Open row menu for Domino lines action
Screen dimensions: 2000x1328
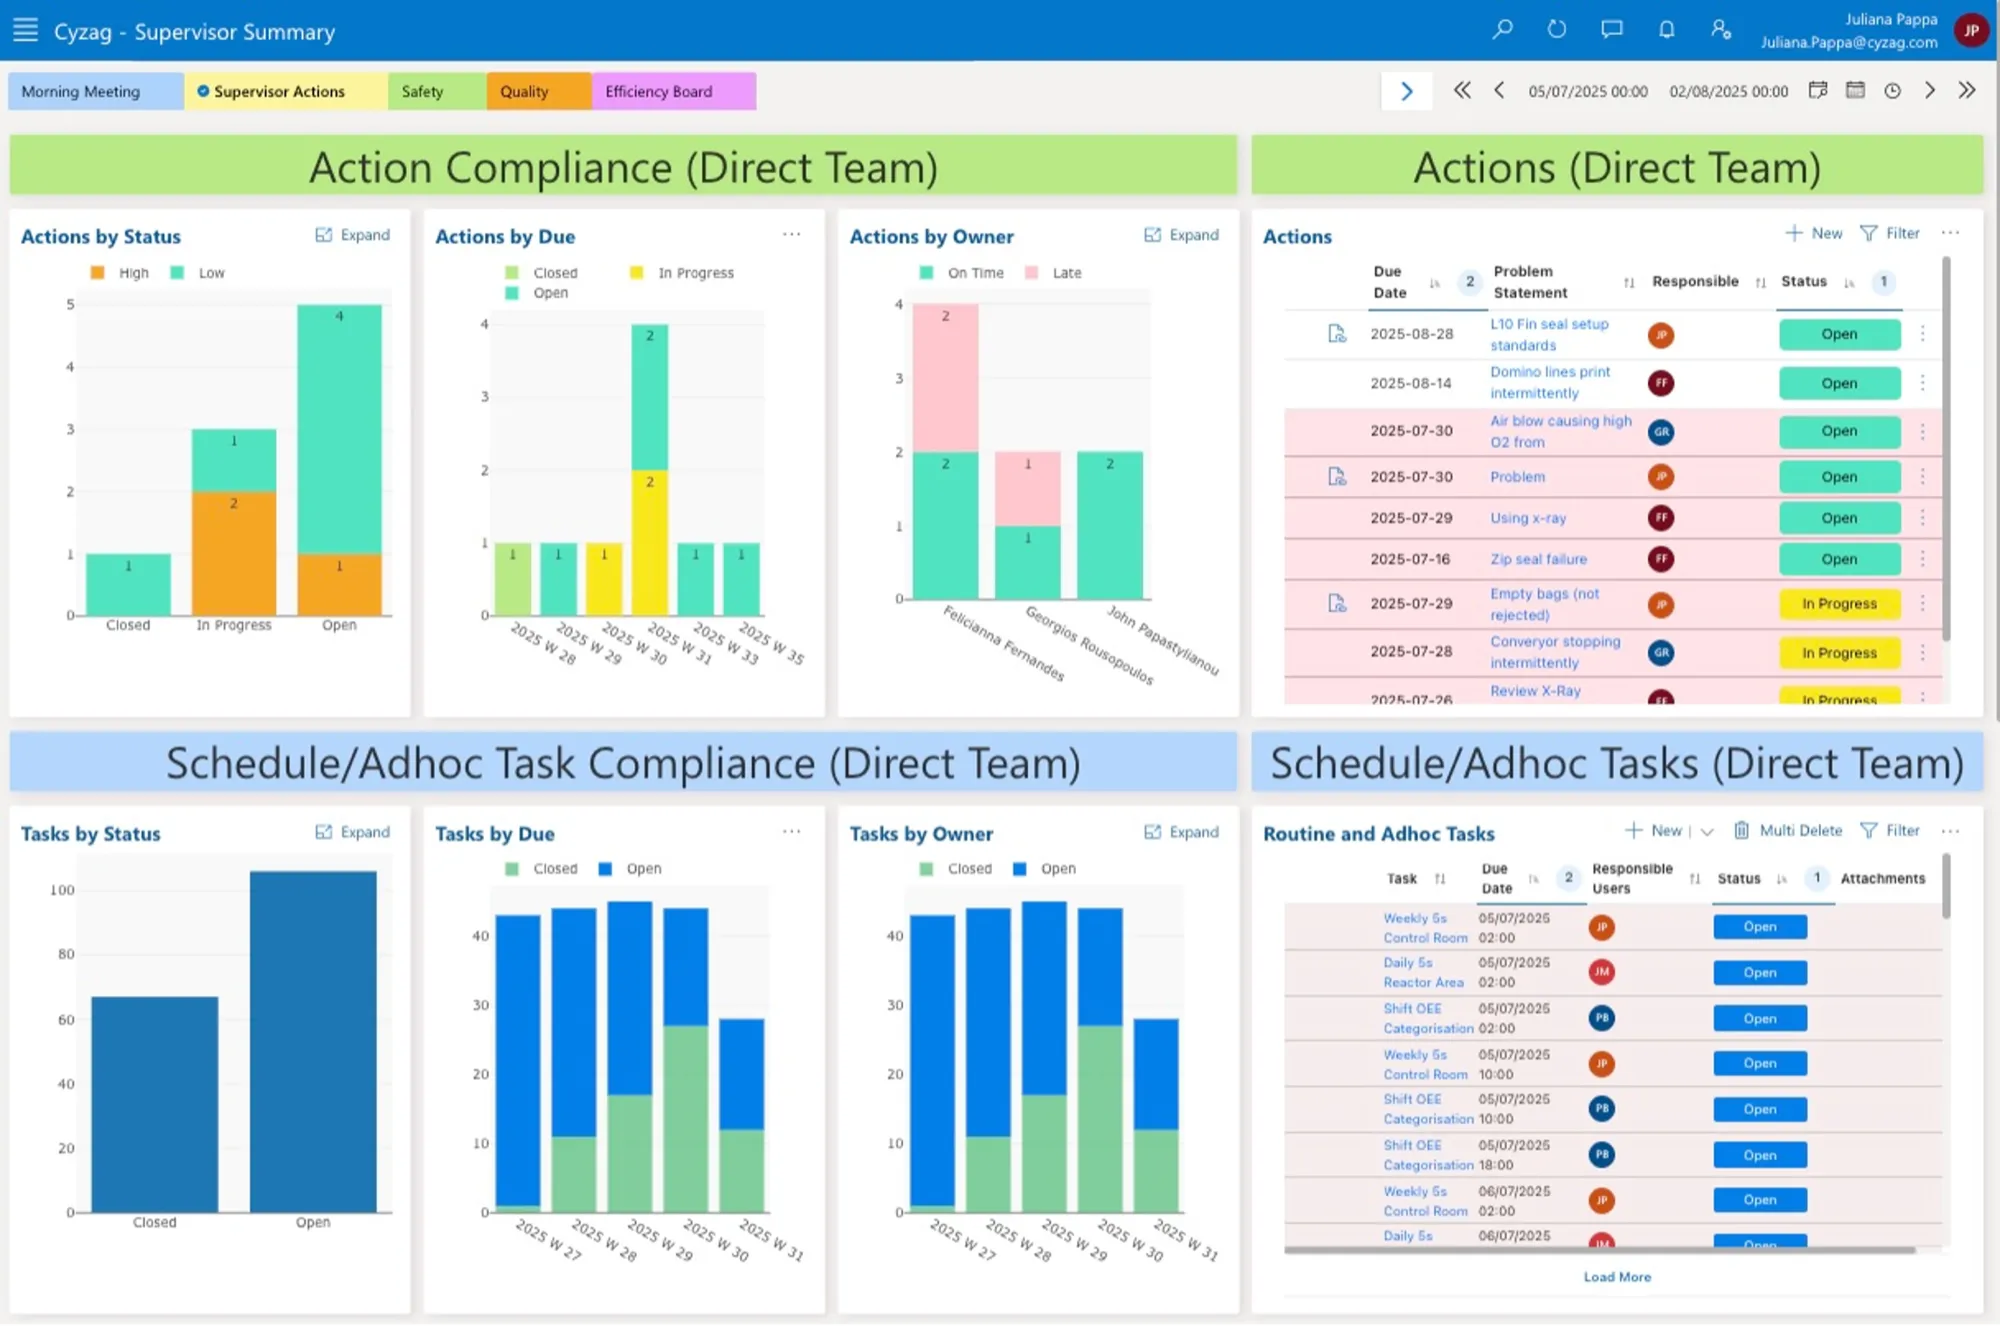(1922, 383)
